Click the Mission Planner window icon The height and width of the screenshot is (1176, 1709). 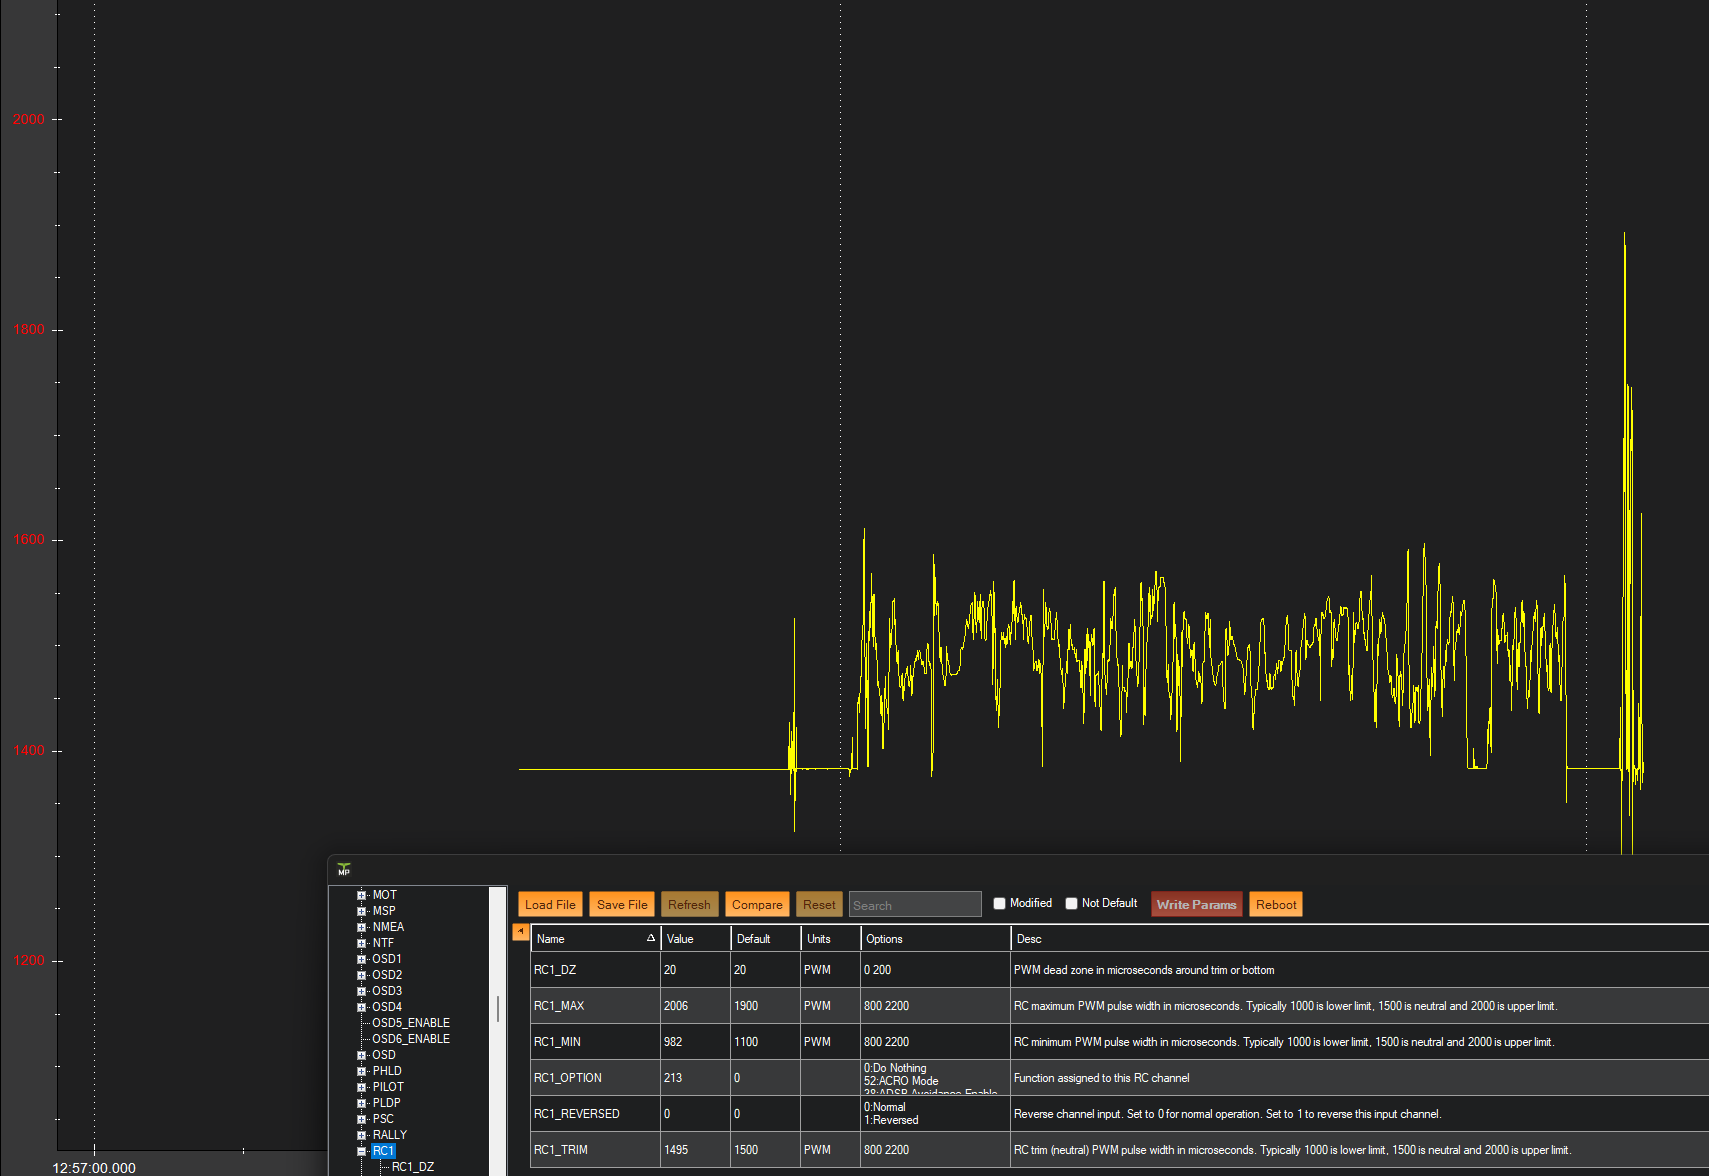(x=344, y=870)
